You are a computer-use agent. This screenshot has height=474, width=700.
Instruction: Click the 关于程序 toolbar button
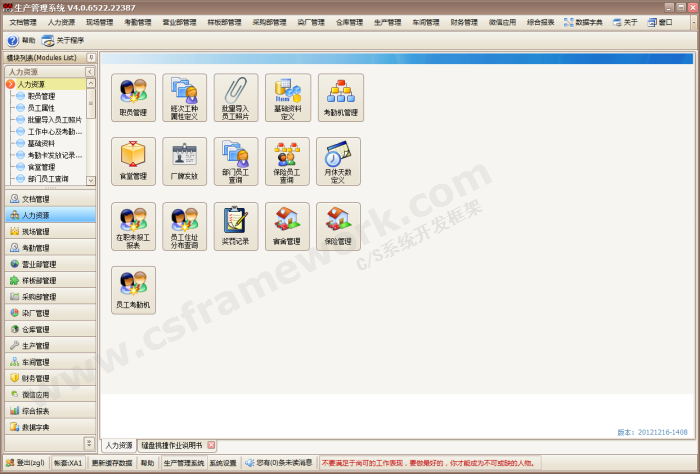coord(63,40)
